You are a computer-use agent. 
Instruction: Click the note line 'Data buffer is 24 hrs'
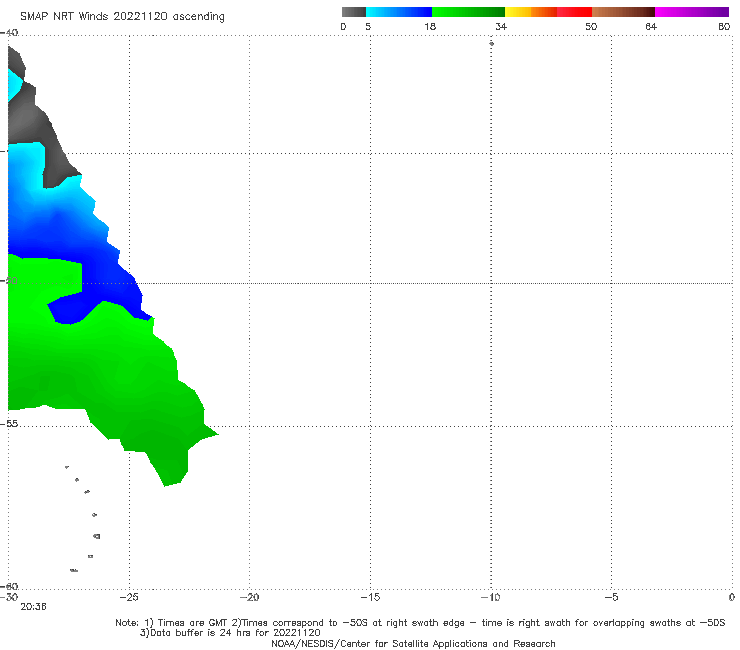pyautogui.click(x=230, y=633)
